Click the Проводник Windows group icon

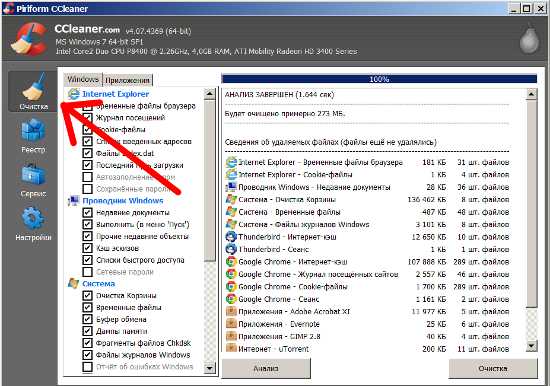[x=73, y=201]
